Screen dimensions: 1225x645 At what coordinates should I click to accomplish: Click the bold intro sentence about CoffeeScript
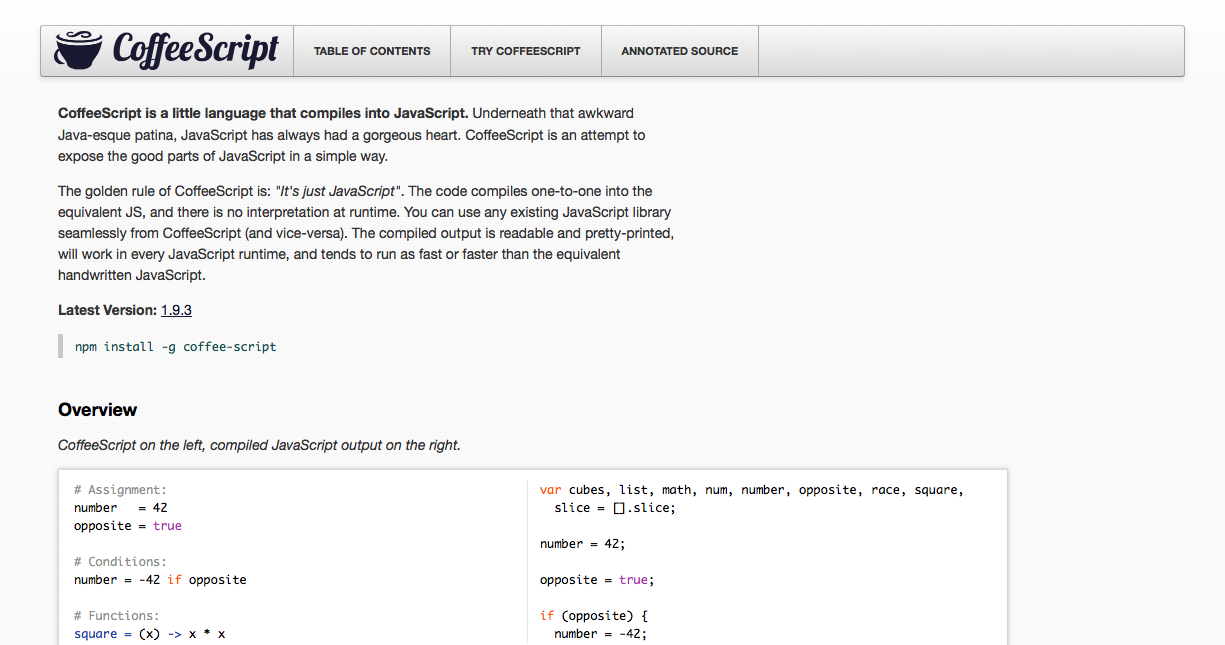(262, 113)
